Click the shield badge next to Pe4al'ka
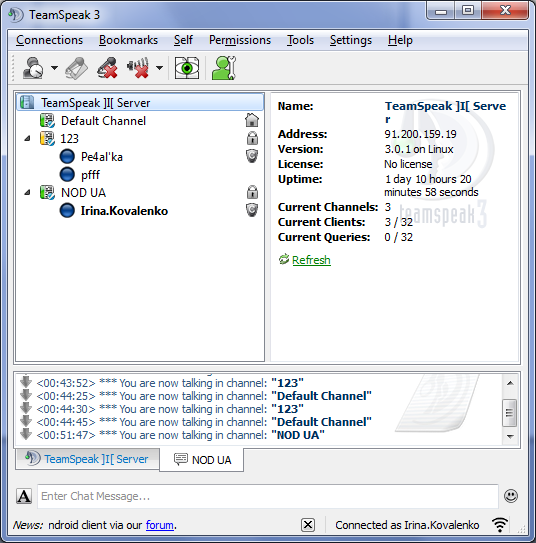The image size is (536, 543). coord(252,156)
